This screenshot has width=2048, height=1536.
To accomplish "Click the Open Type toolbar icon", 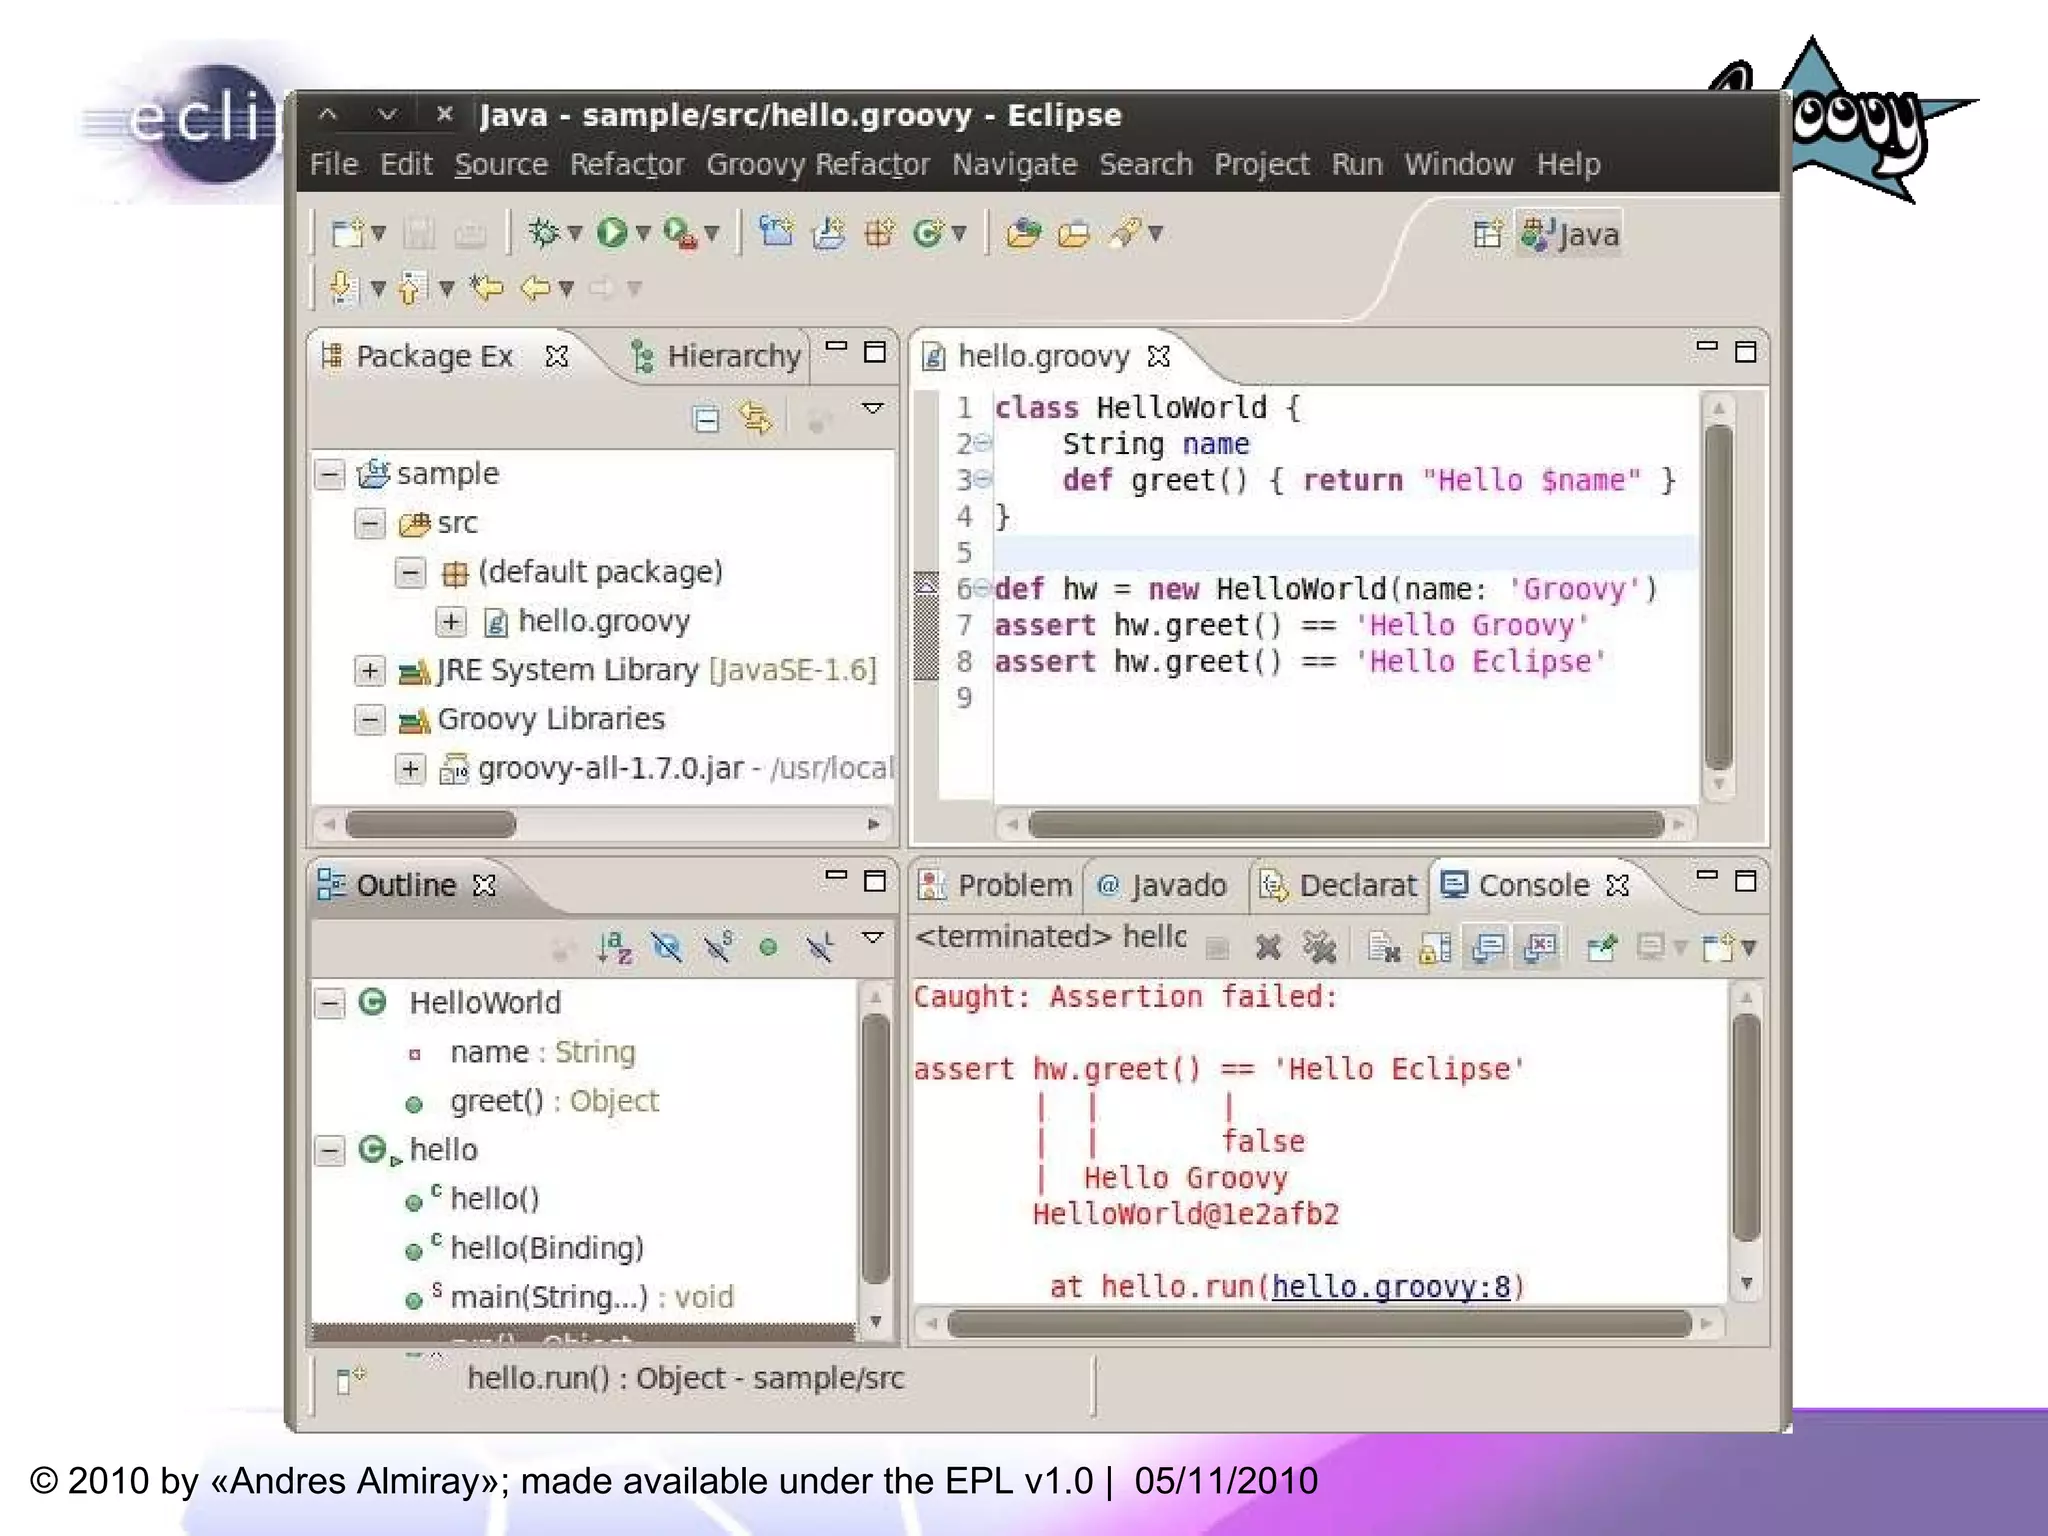I will tap(1023, 233).
